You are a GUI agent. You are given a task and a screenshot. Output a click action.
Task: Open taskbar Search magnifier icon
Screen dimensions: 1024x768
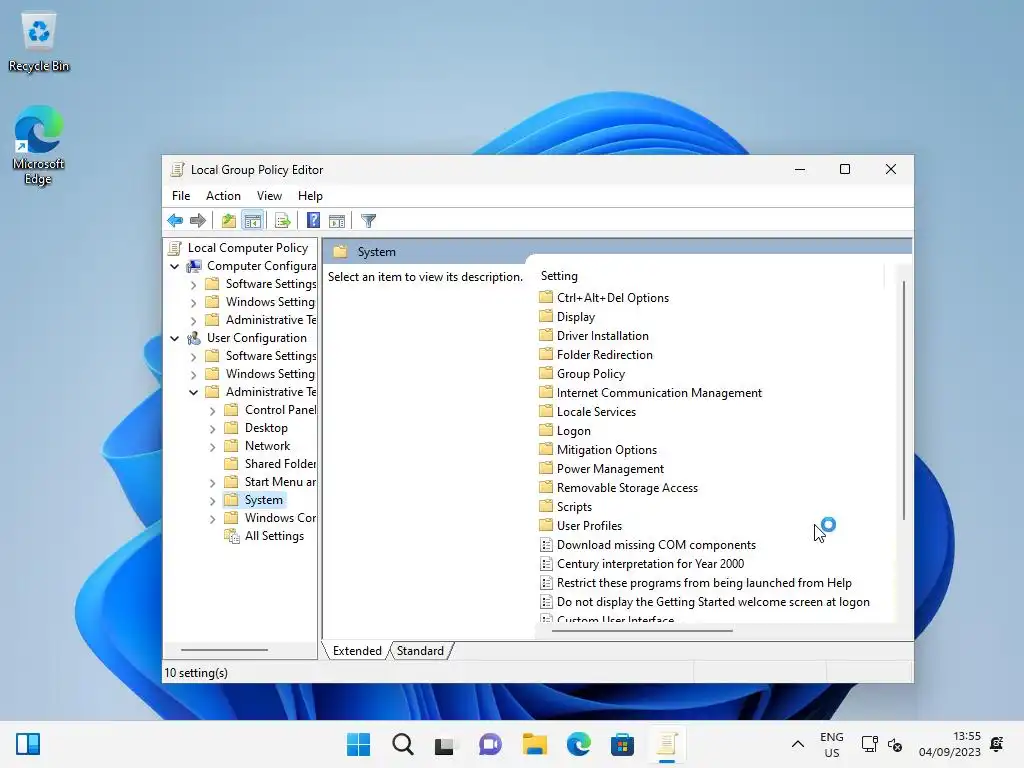pyautogui.click(x=403, y=744)
